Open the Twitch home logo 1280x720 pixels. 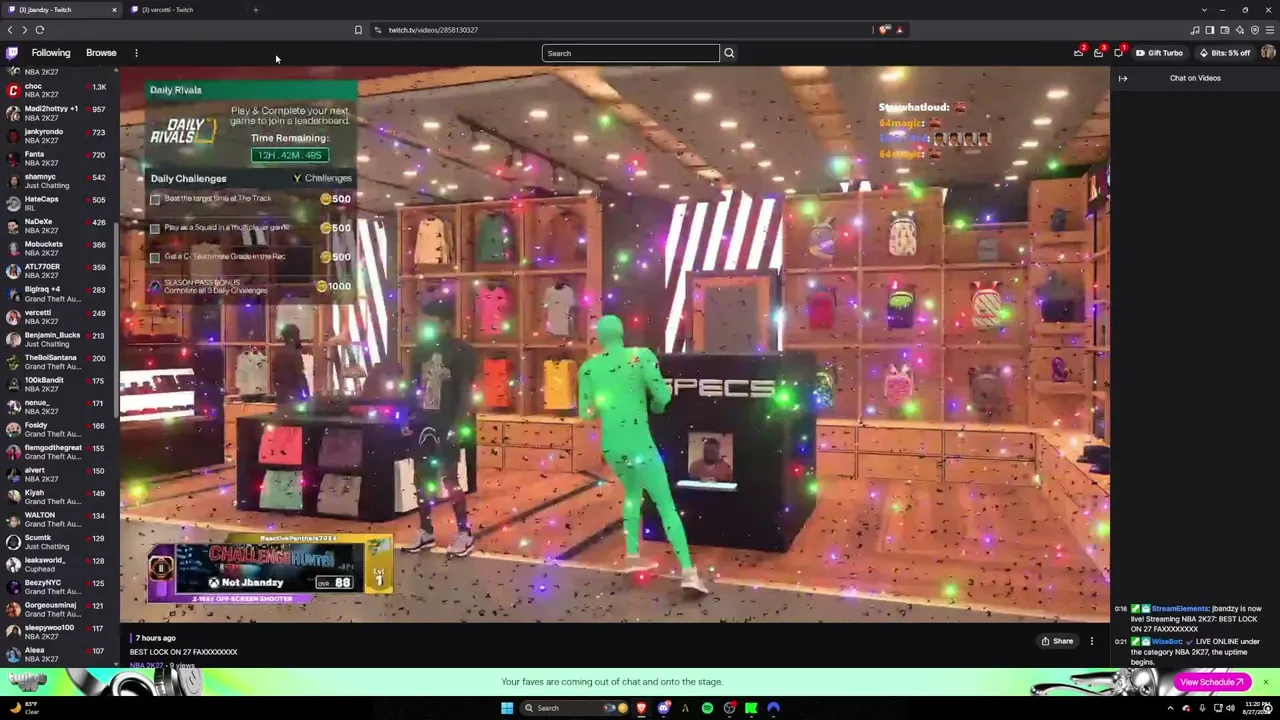click(x=12, y=53)
